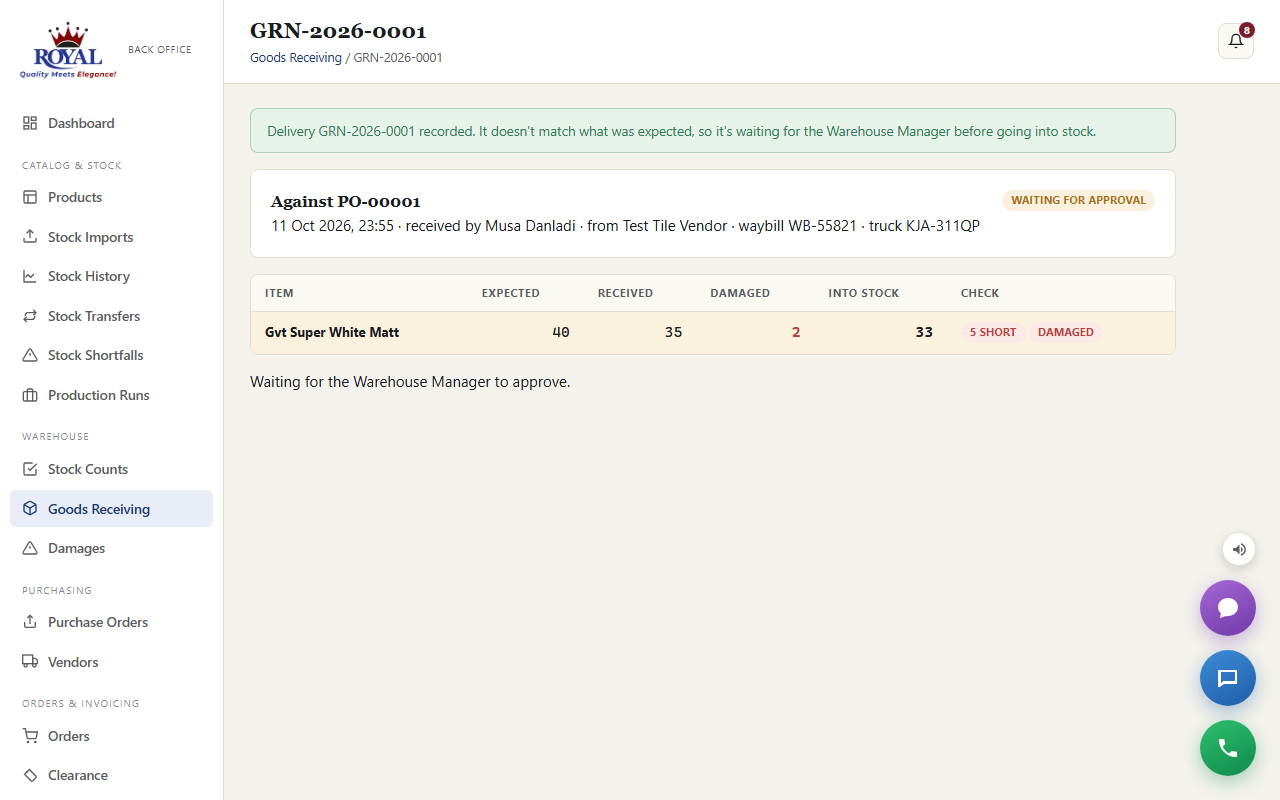Click the Gvt Super White Matt item
The height and width of the screenshot is (800, 1280).
click(x=332, y=332)
